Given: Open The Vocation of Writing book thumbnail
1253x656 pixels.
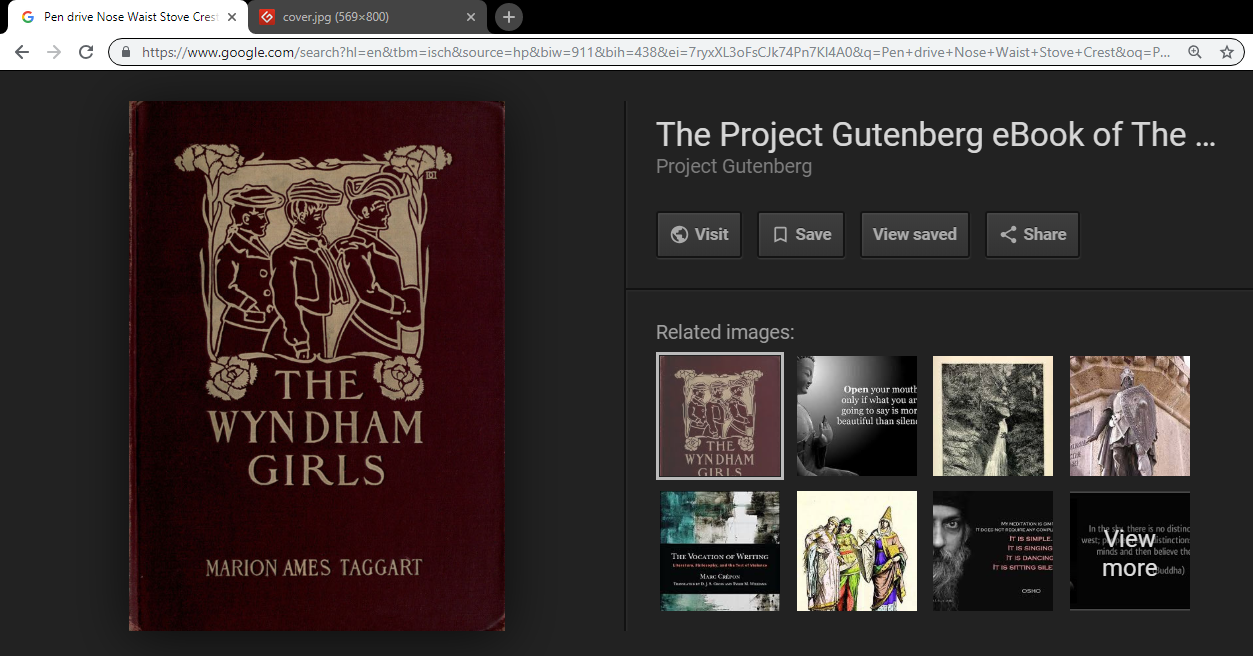Looking at the screenshot, I should [720, 551].
